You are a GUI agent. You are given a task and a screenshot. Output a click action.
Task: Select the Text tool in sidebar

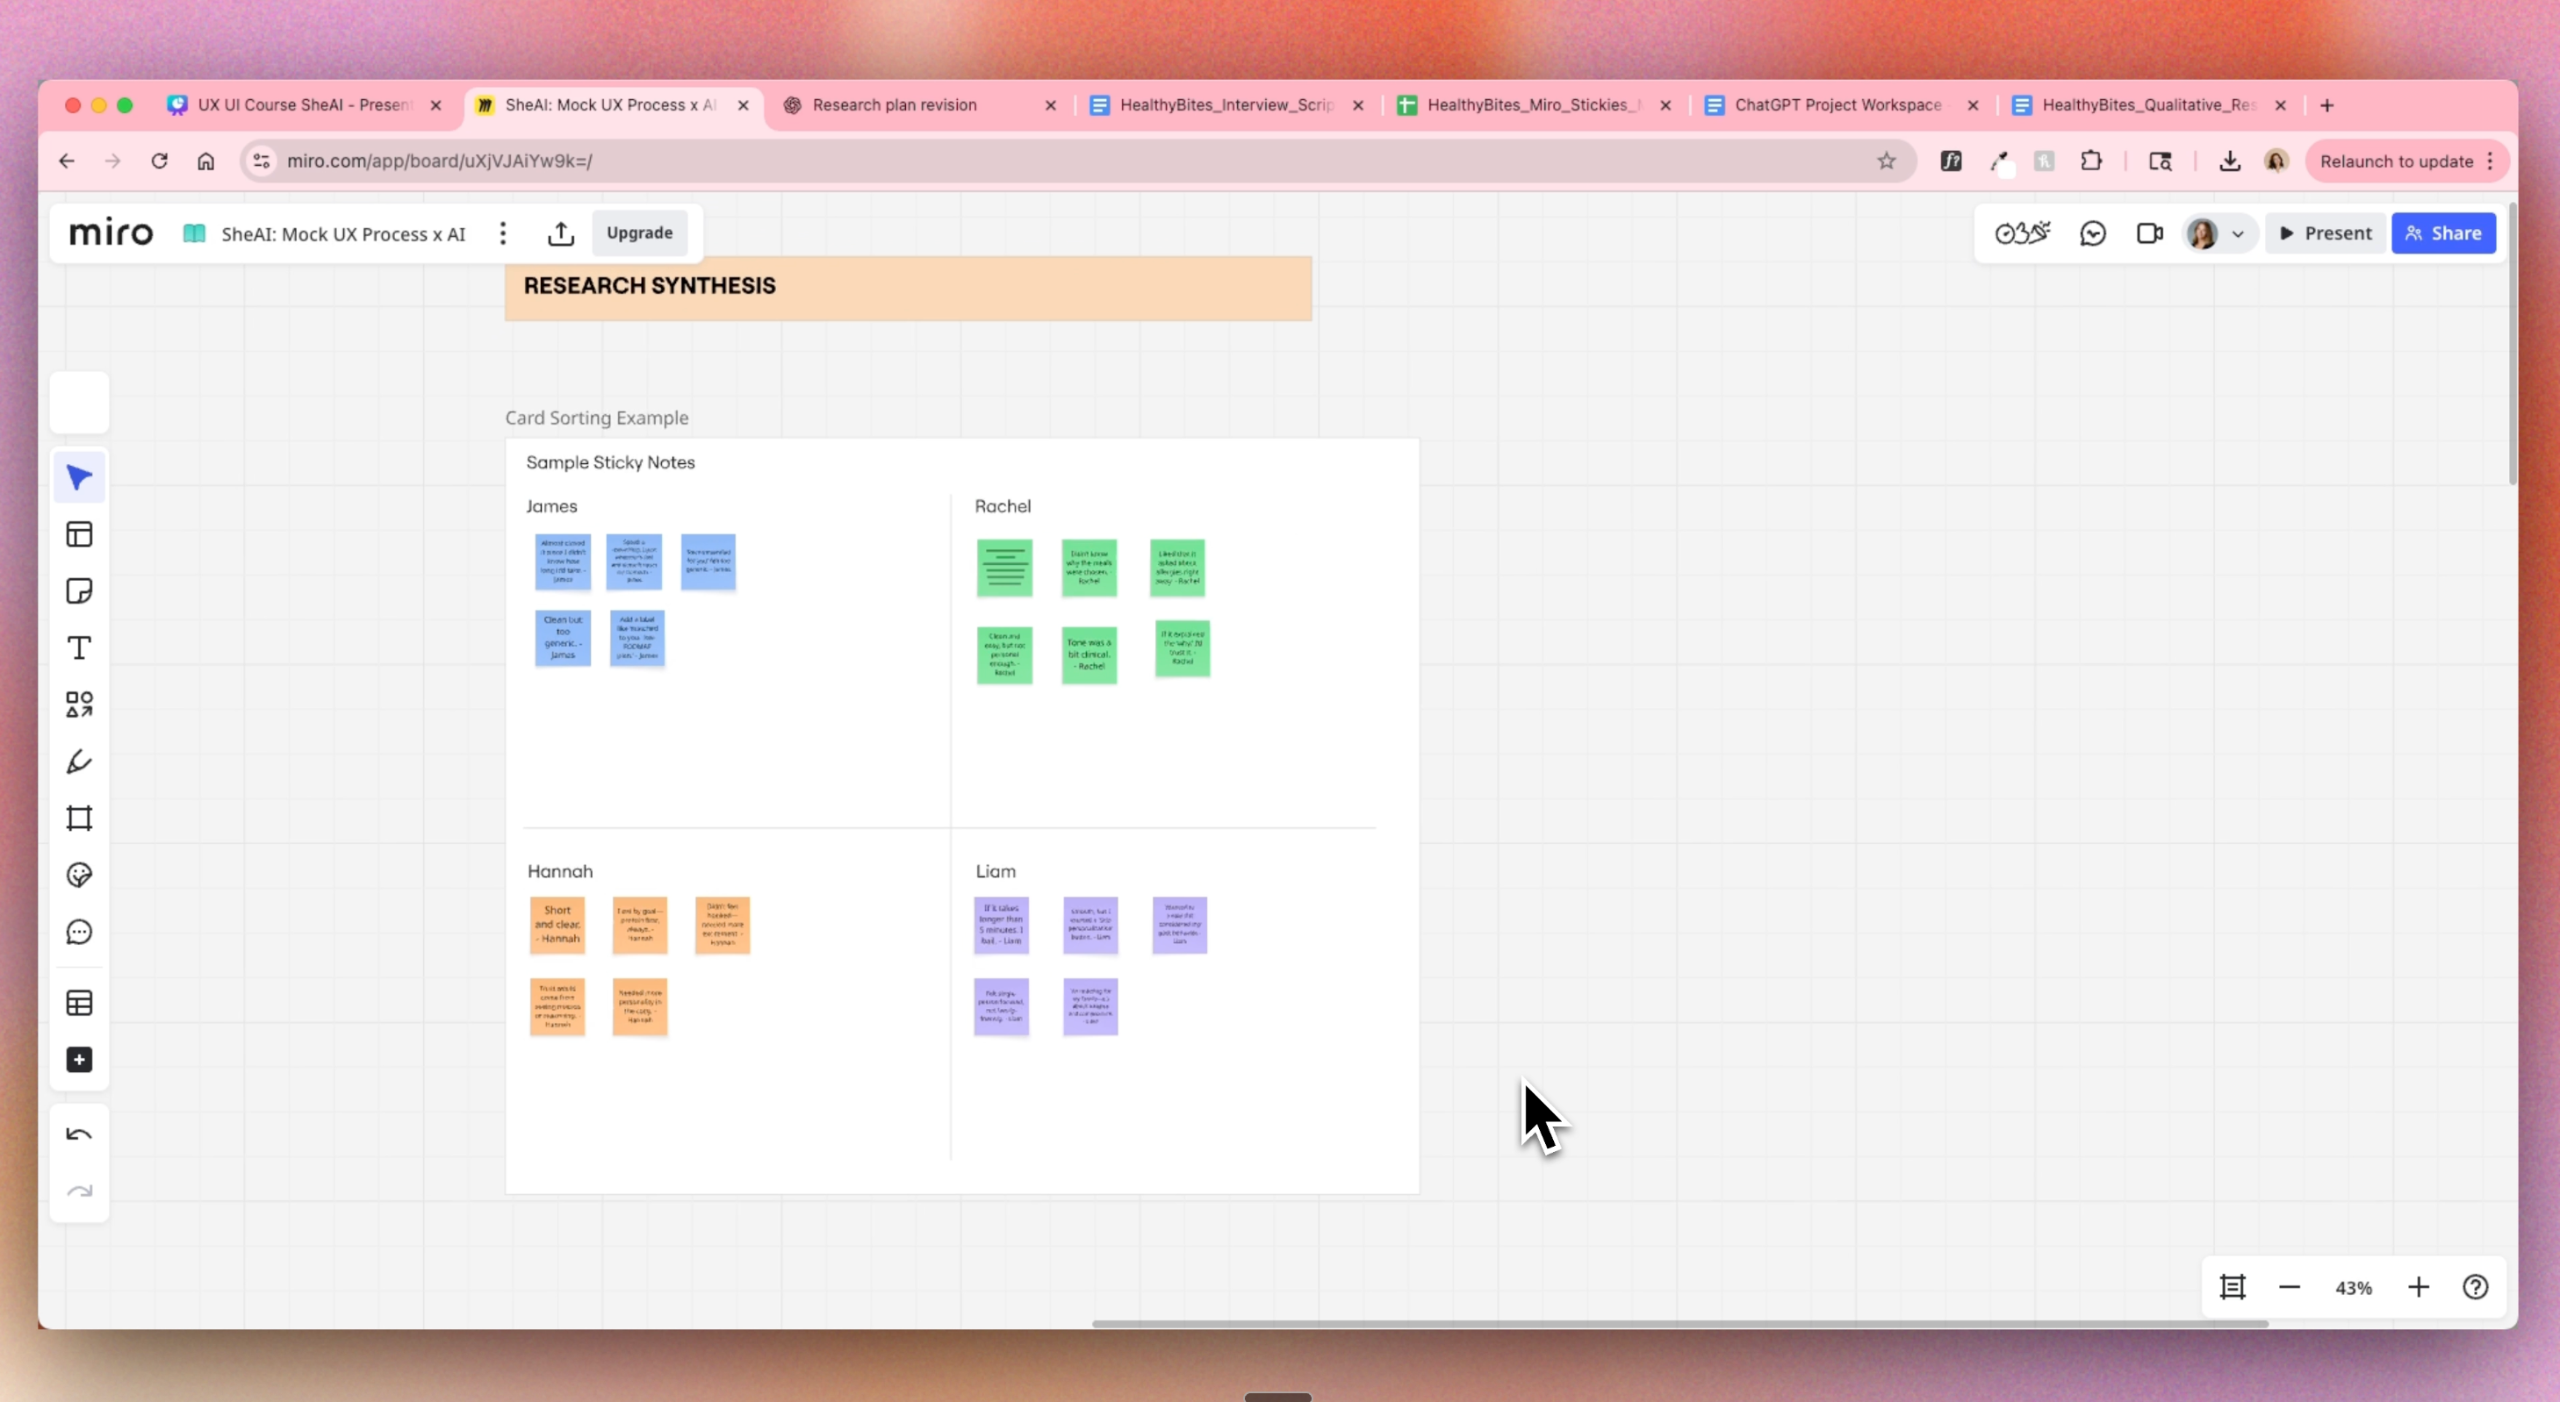tap(79, 648)
